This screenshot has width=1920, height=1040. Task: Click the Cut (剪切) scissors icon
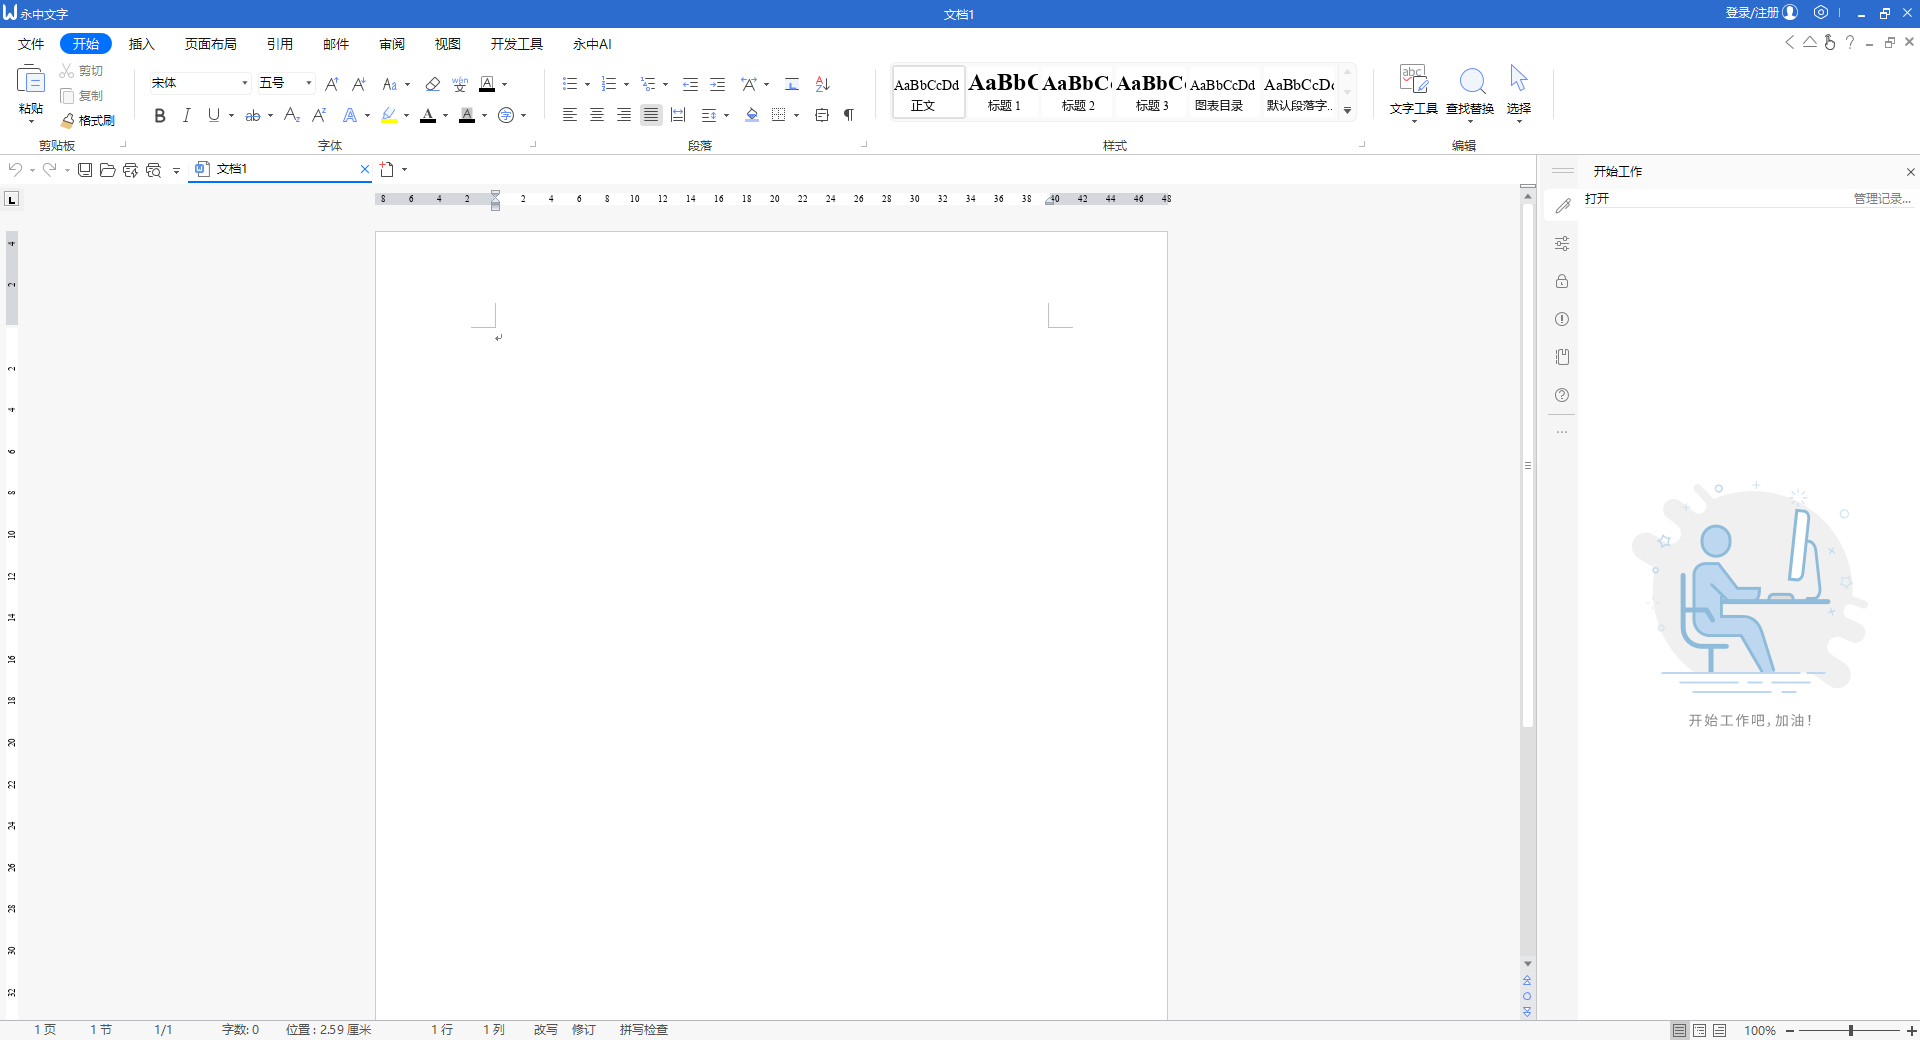(x=67, y=71)
